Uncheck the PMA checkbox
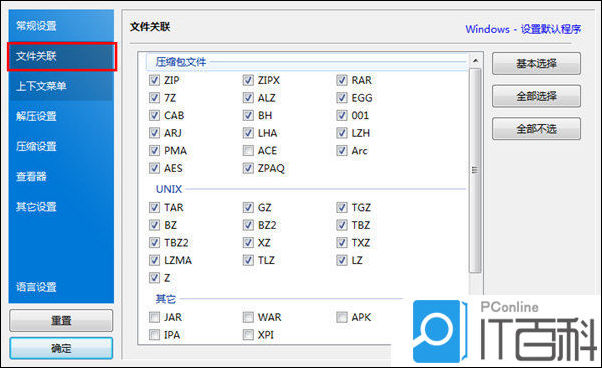602x368 pixels. tap(154, 150)
